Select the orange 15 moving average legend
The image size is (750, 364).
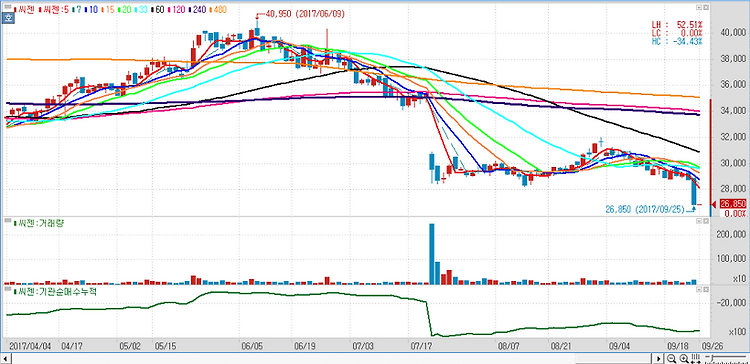[108, 9]
